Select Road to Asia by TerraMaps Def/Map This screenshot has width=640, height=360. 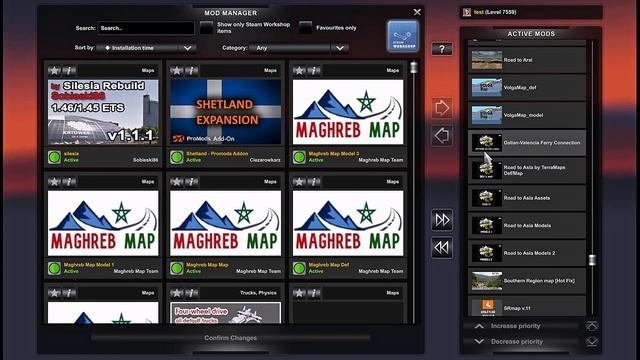tap(527, 170)
